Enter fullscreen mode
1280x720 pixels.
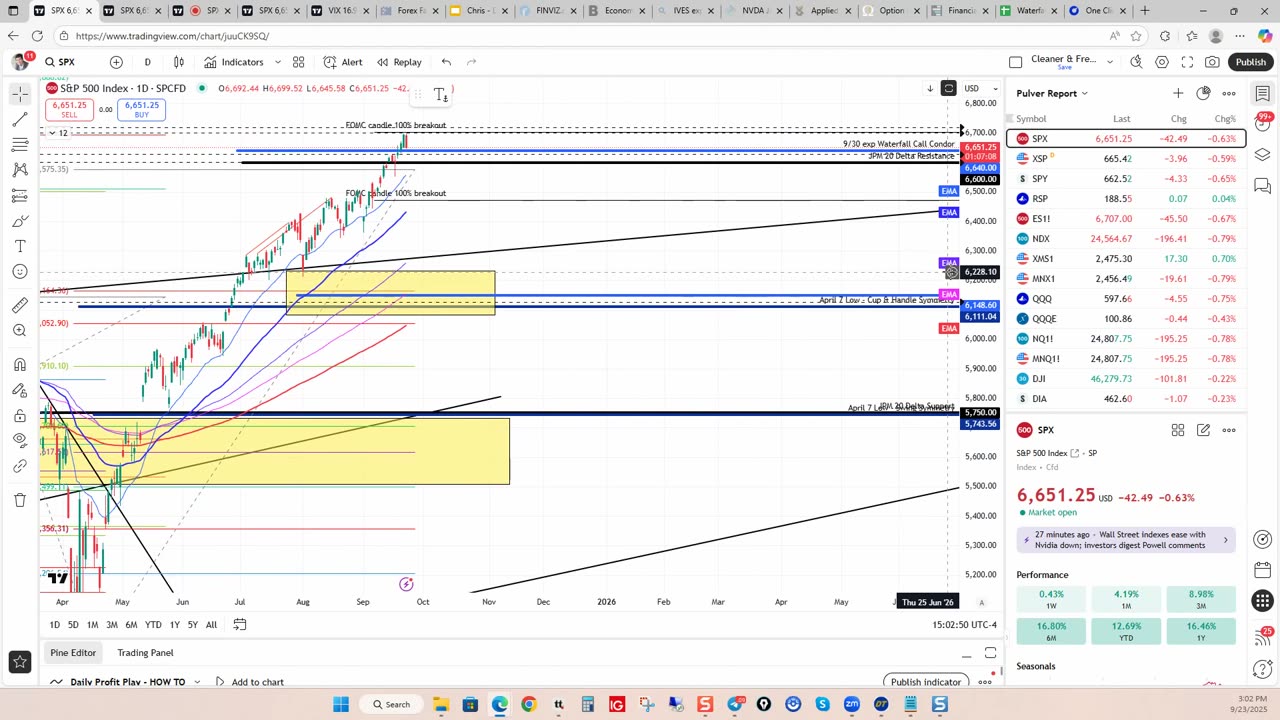(x=1187, y=62)
